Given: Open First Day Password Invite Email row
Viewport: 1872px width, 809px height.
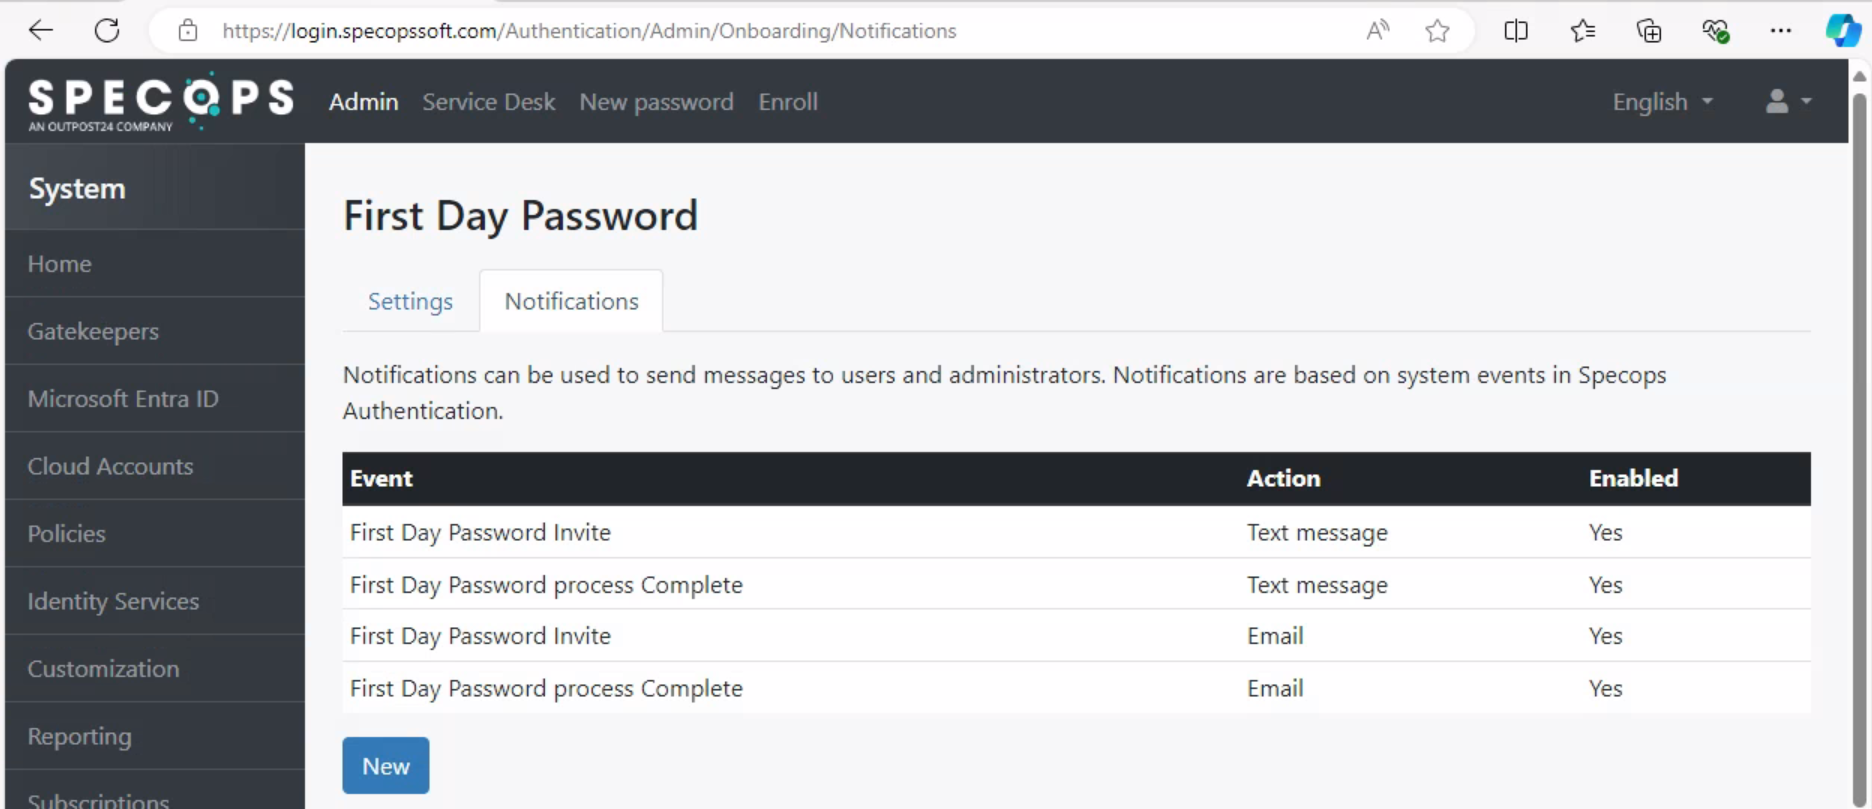Looking at the screenshot, I should pos(1076,636).
